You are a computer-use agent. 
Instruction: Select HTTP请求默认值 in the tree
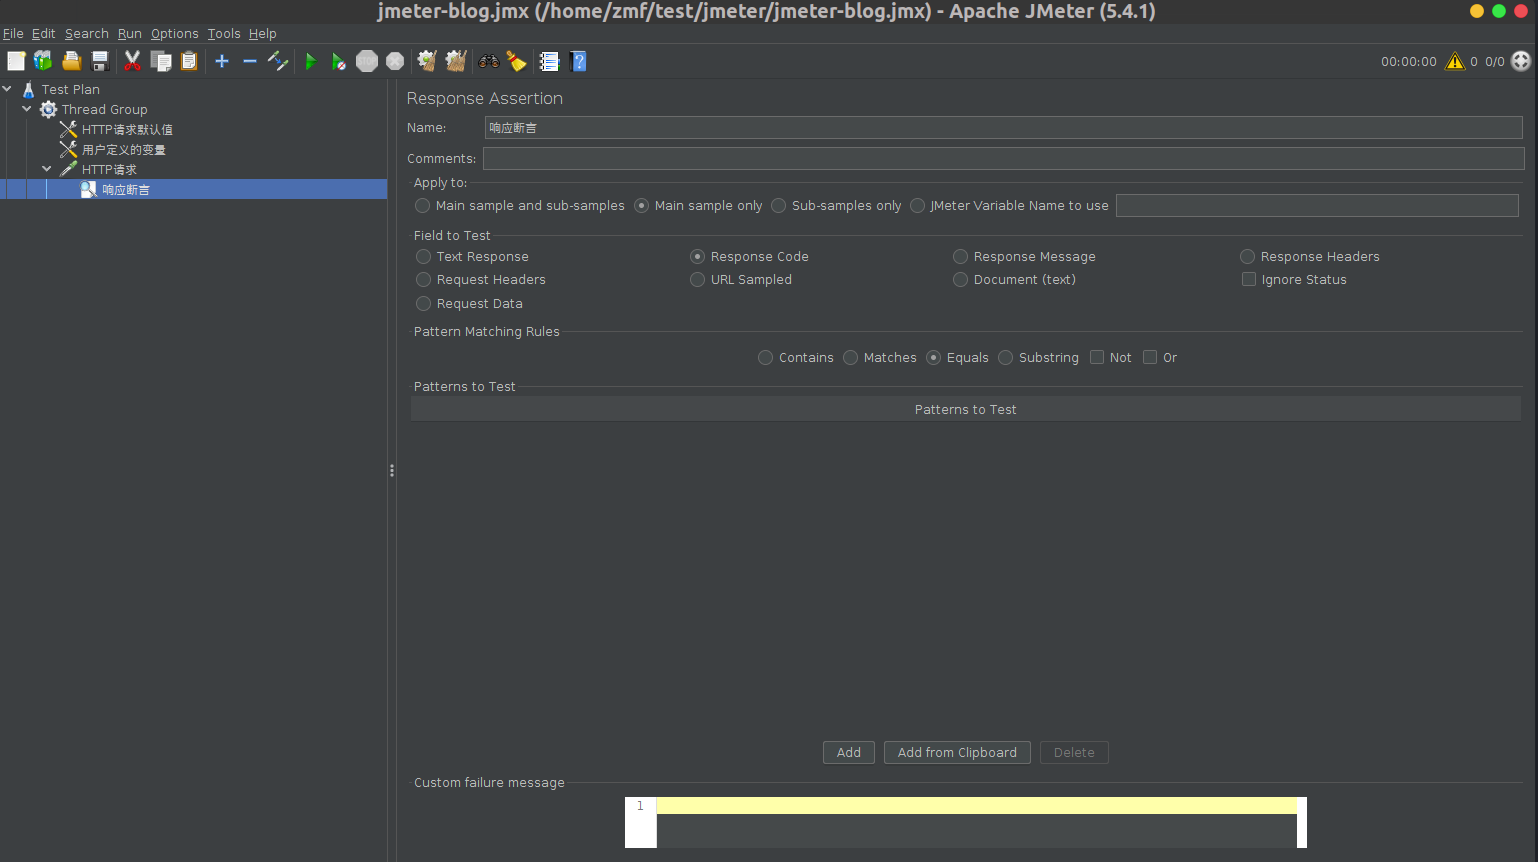pyautogui.click(x=127, y=129)
